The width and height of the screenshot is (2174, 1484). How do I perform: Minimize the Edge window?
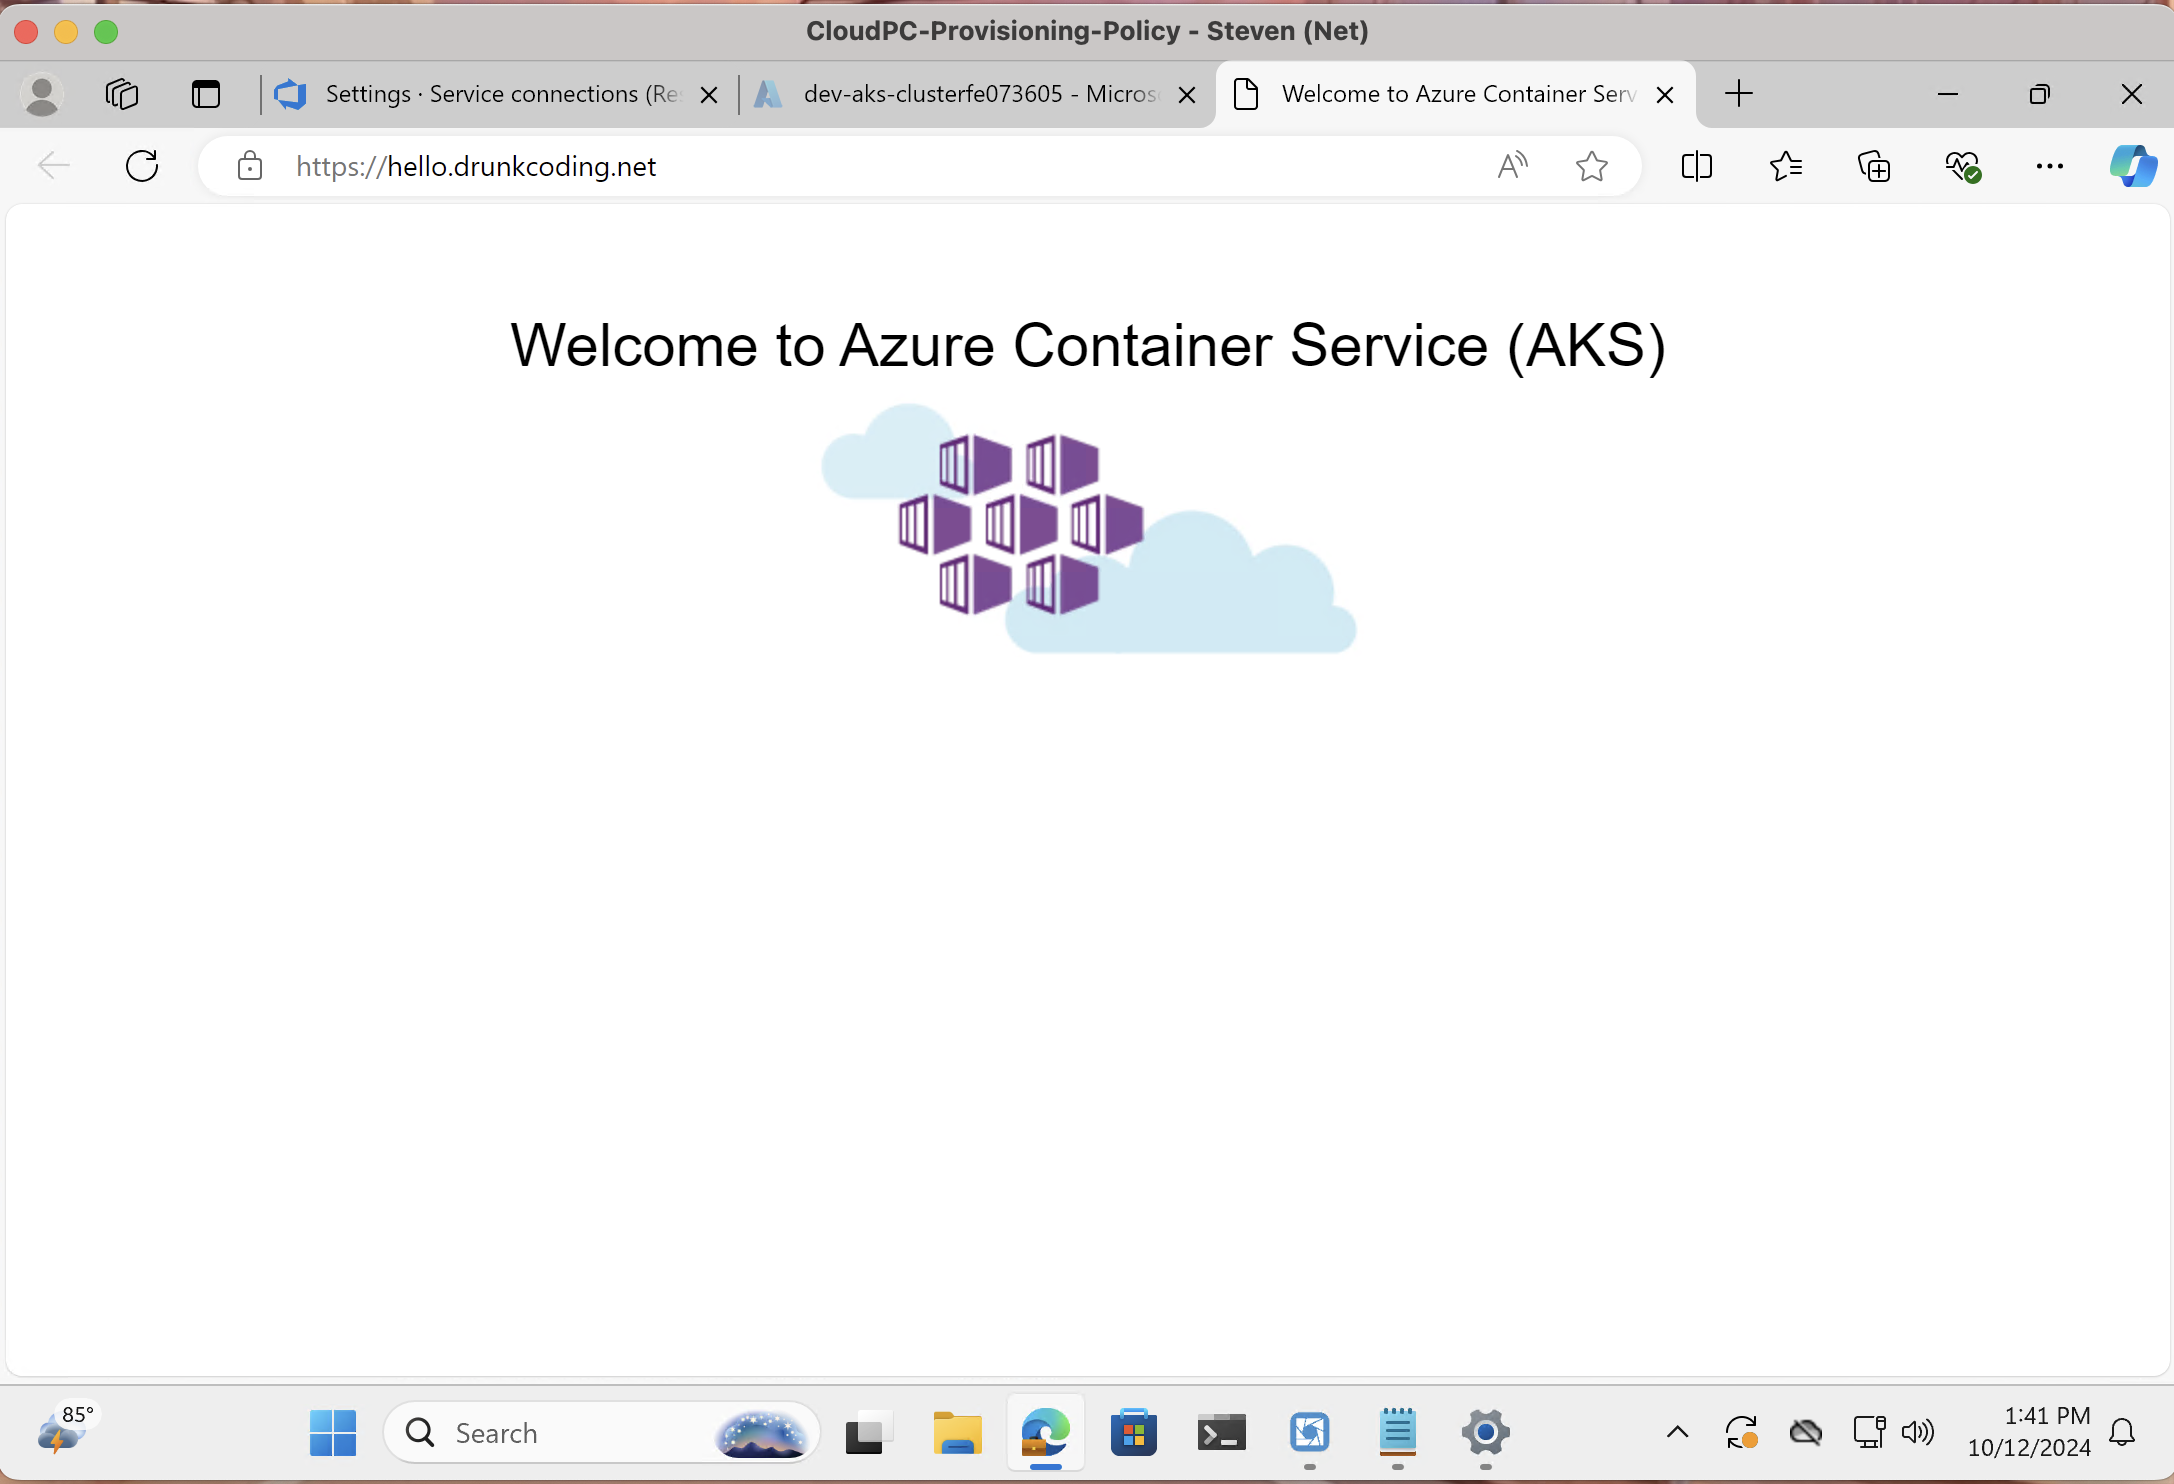click(x=1947, y=94)
